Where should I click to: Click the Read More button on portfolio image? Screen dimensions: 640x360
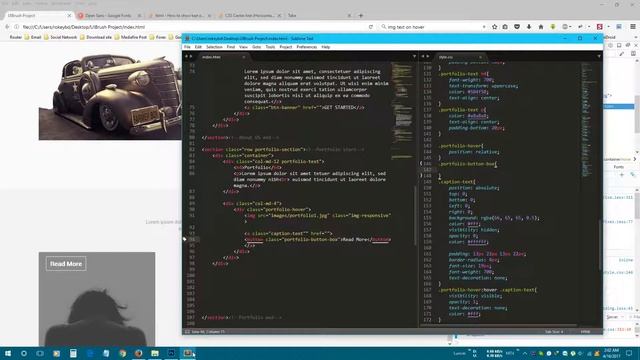pyautogui.click(x=66, y=264)
